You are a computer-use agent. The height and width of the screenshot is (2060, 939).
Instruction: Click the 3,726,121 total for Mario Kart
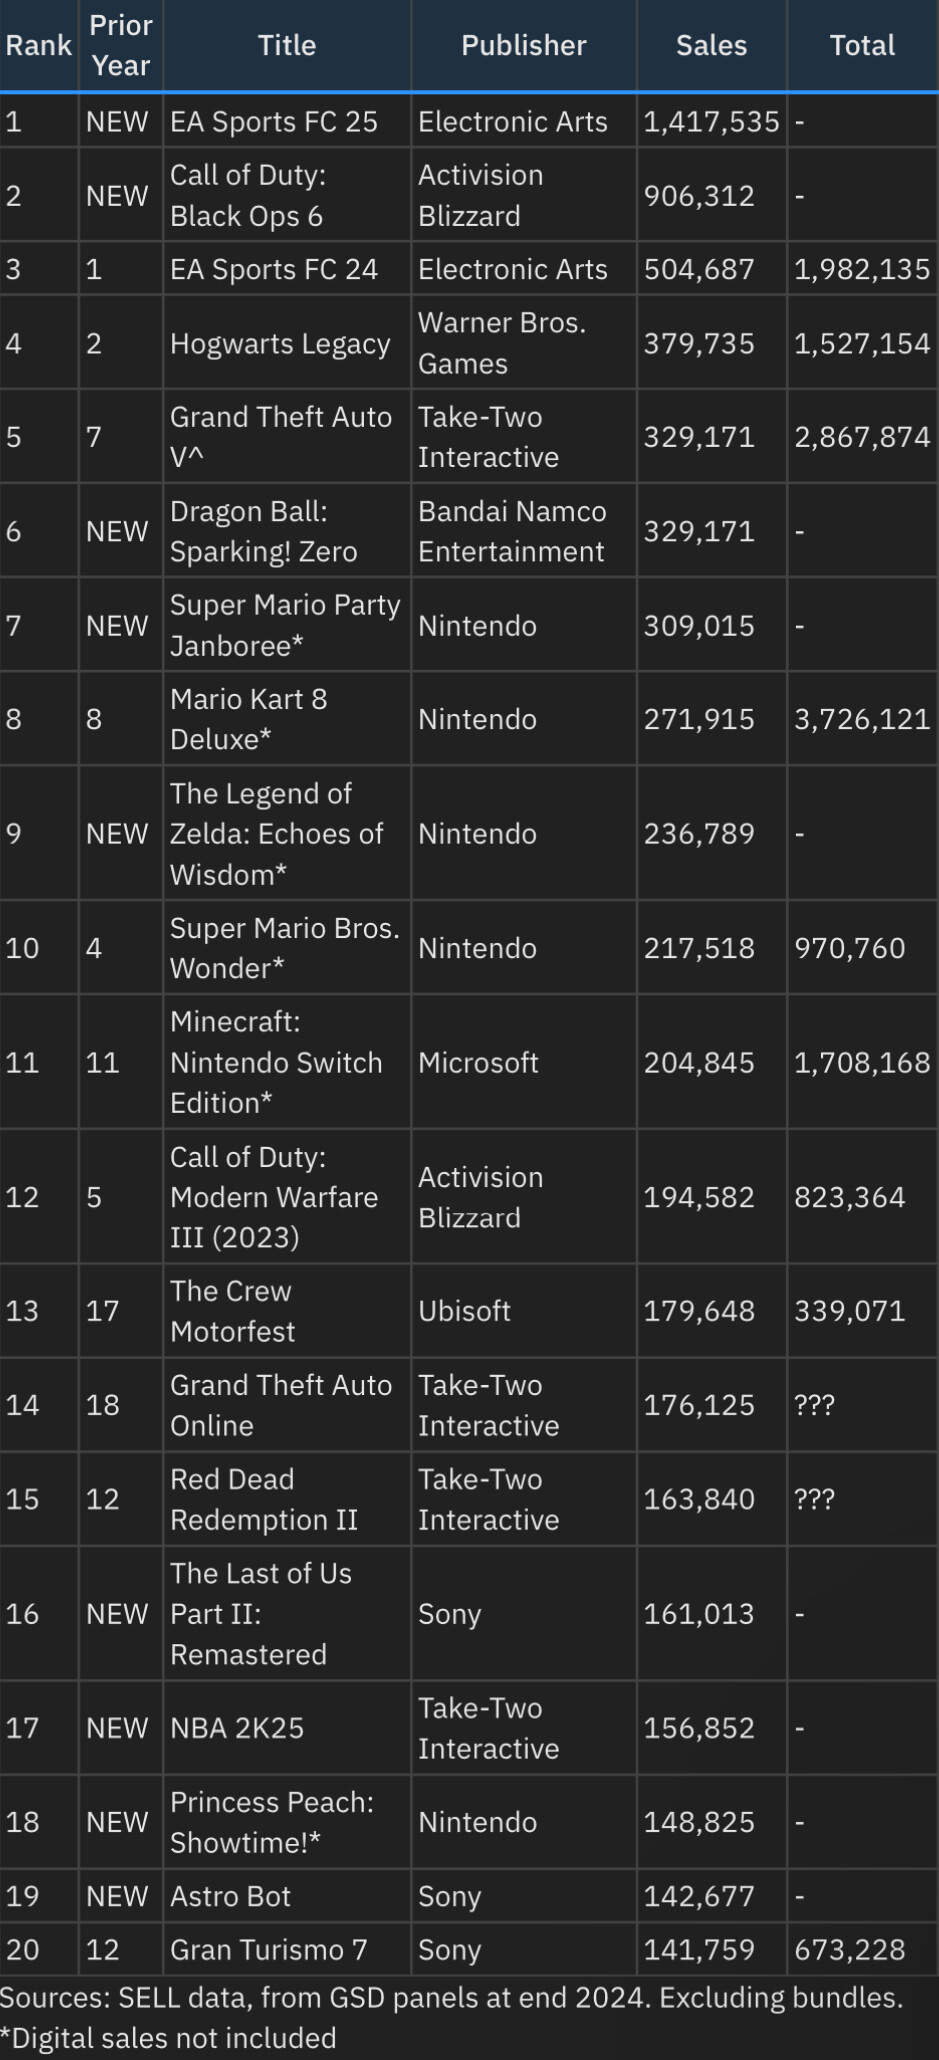click(862, 720)
